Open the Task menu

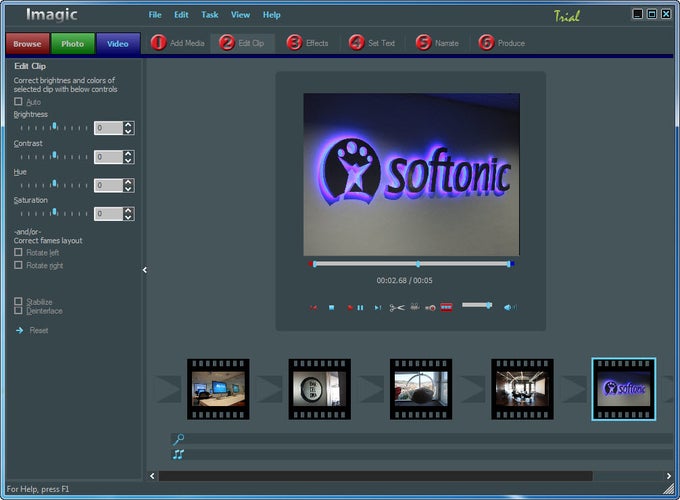[210, 15]
